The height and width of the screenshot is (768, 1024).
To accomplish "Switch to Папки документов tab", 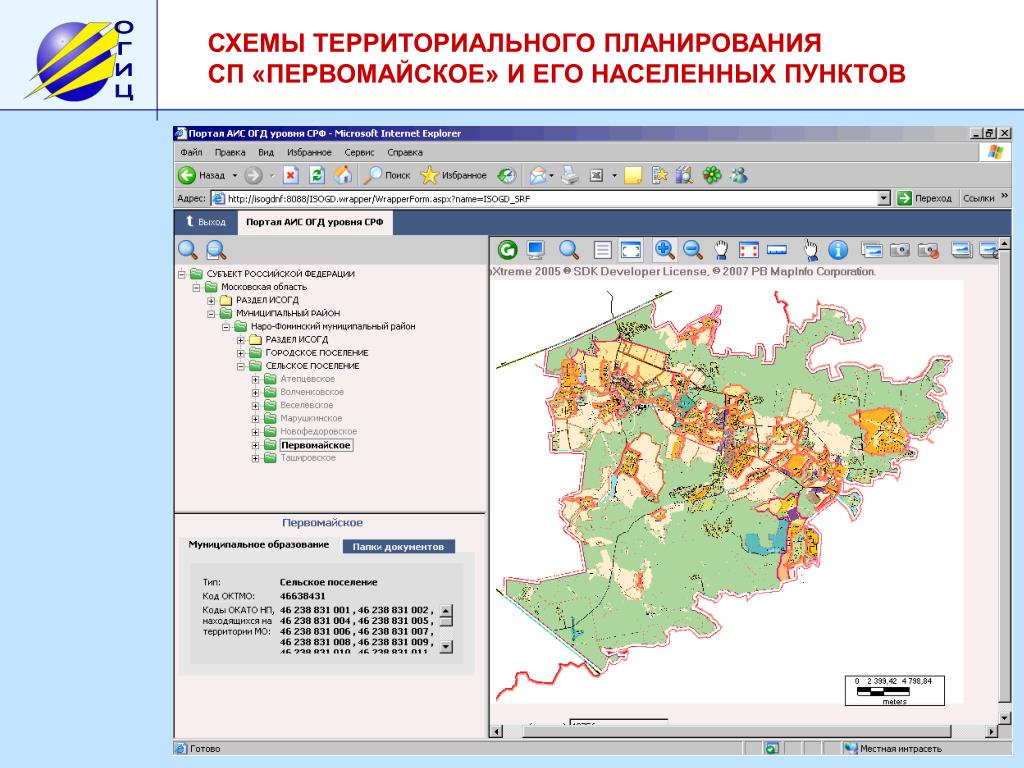I will click(398, 547).
